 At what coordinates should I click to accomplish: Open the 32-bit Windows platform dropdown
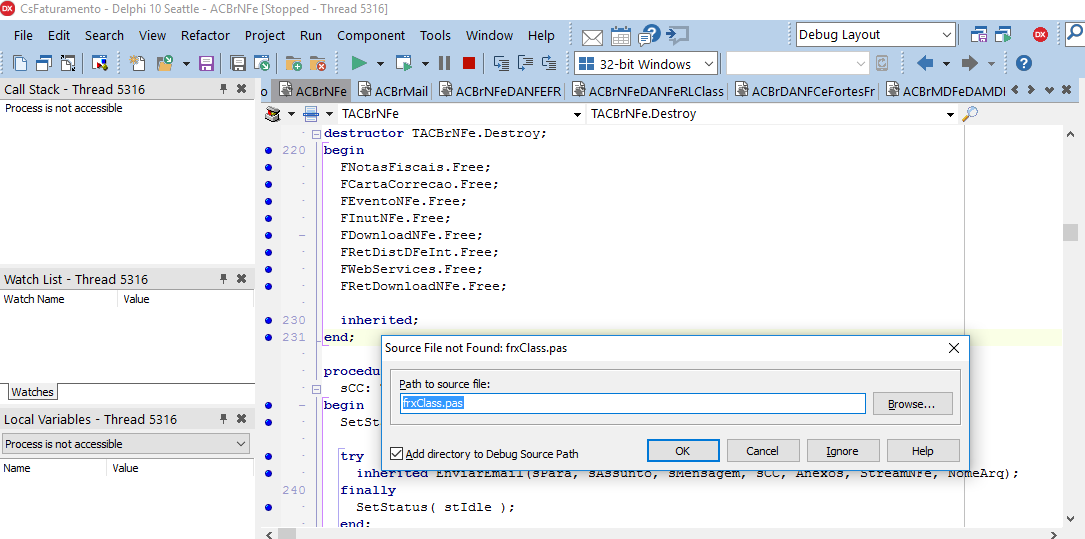click(x=709, y=64)
